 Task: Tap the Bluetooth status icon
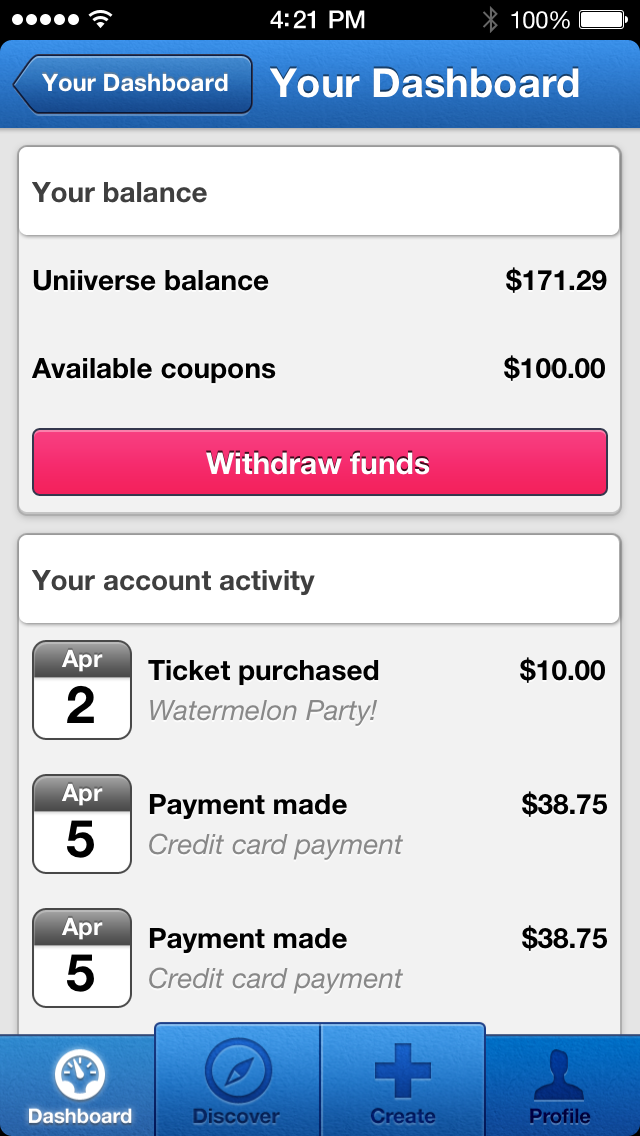click(x=490, y=19)
